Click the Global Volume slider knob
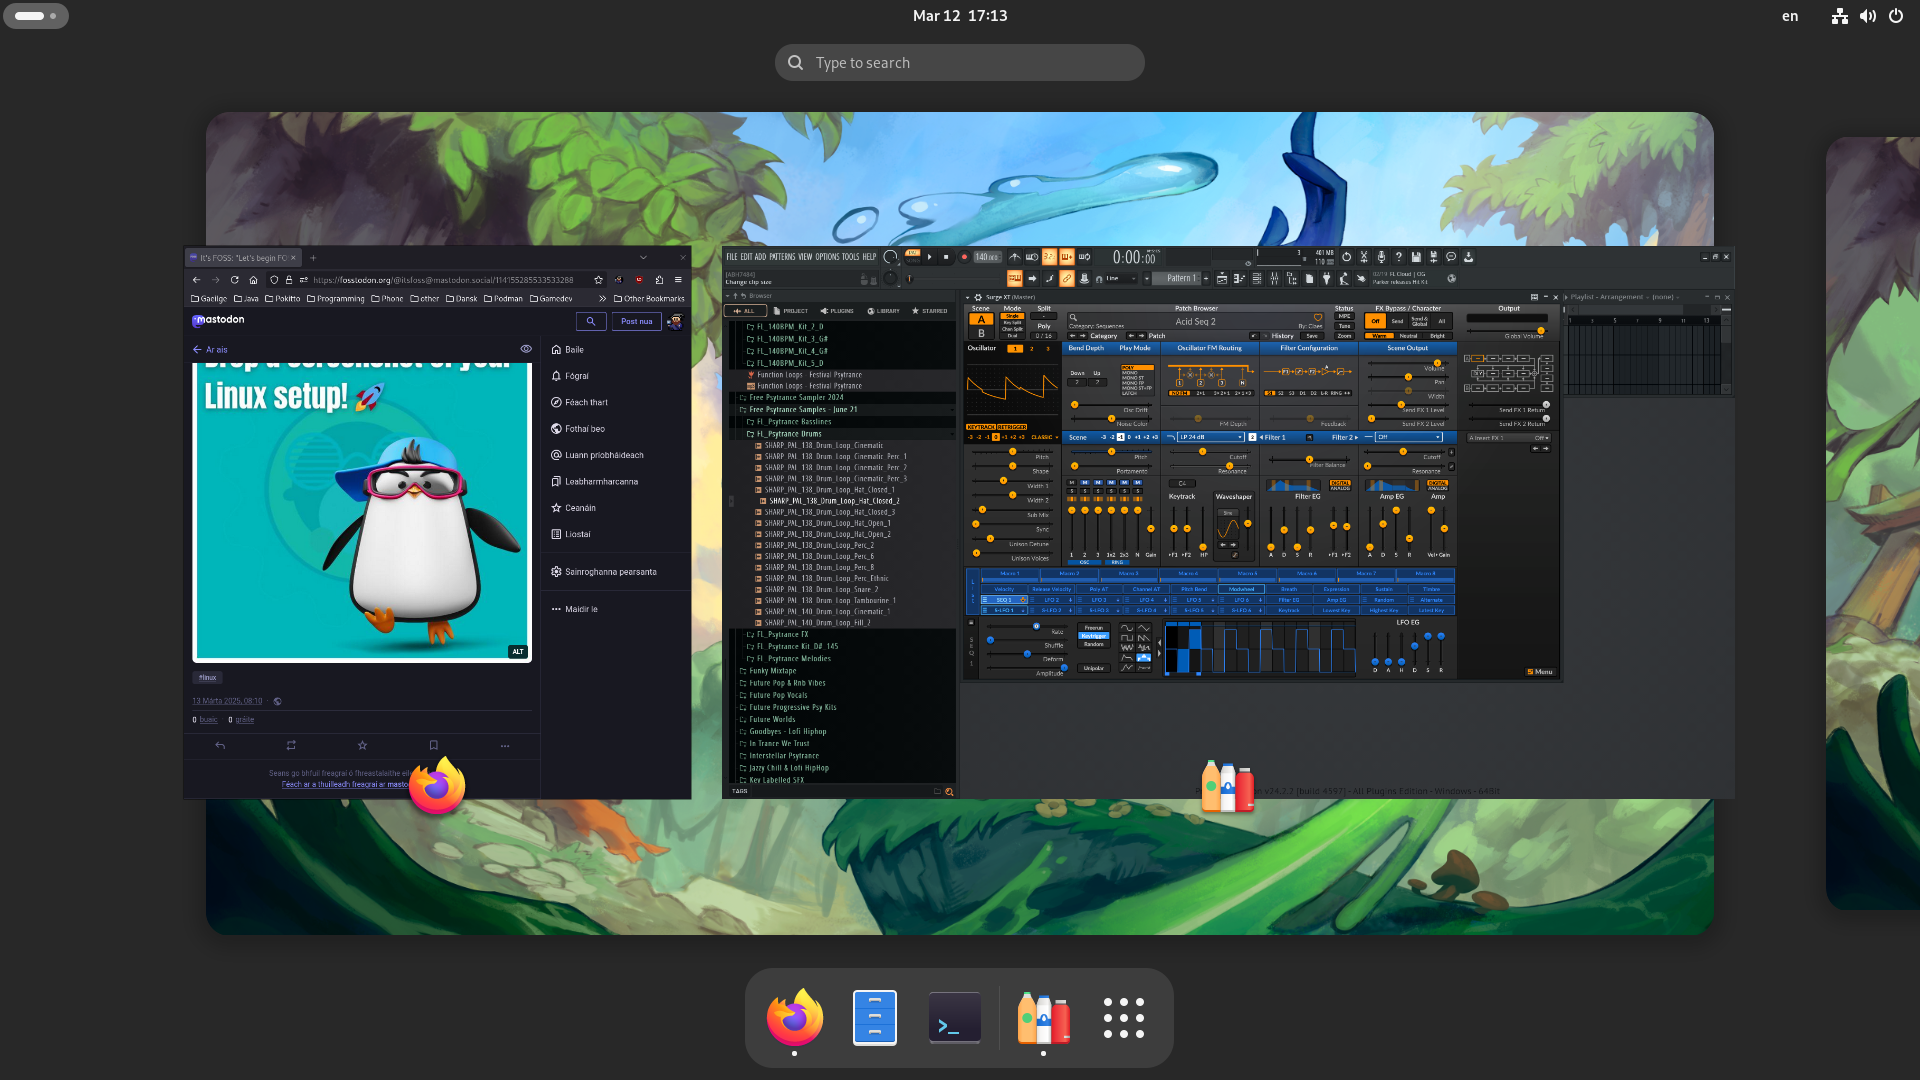This screenshot has width=1920, height=1080. click(1541, 330)
